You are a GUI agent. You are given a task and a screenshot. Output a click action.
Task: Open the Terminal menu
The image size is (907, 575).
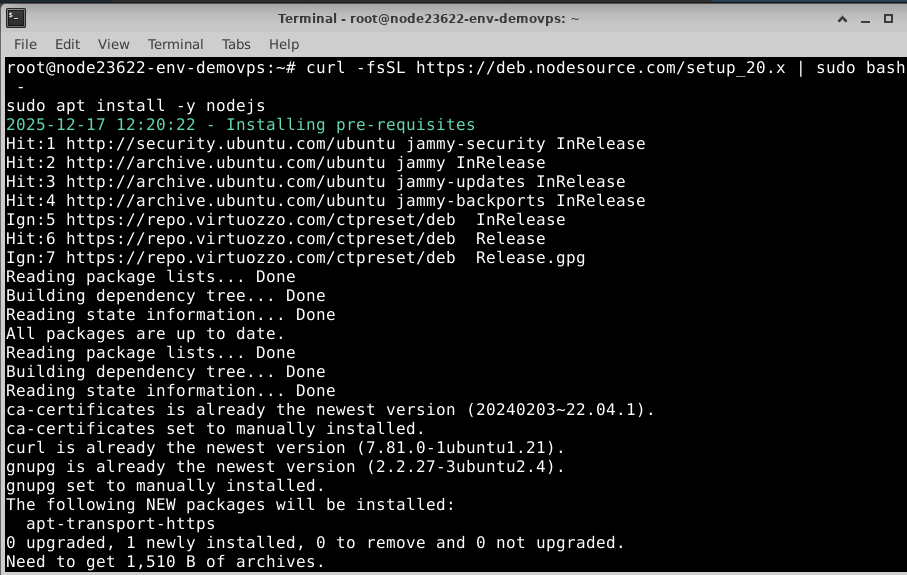[x=175, y=44]
